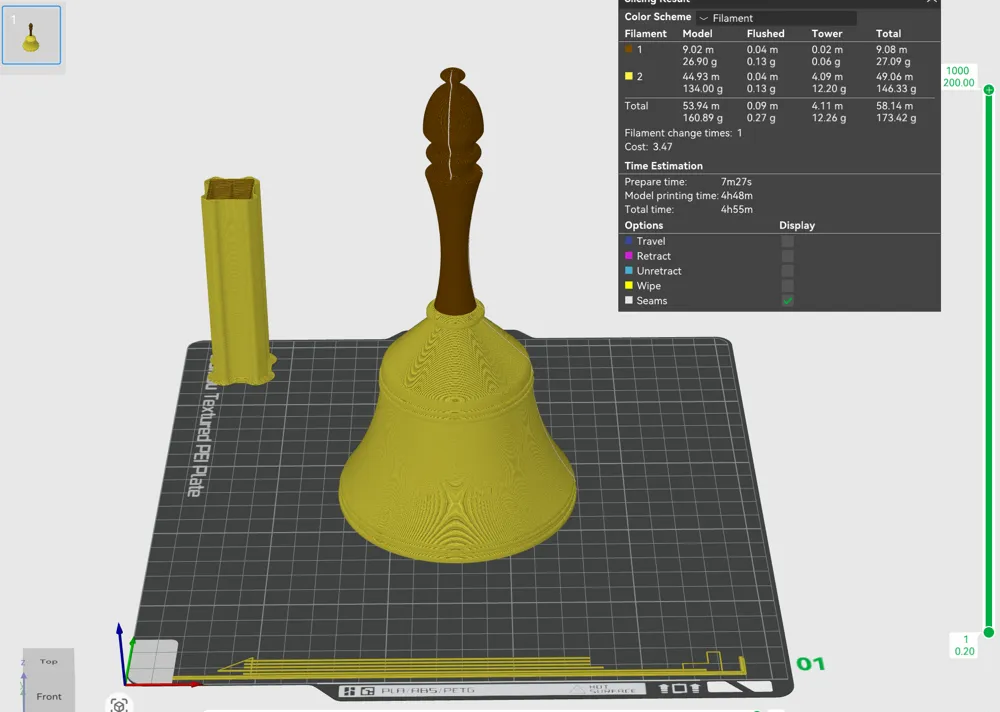Click filament 1 model length 9.02 m
Viewport: 1000px width, 712px height.
[x=698, y=49]
